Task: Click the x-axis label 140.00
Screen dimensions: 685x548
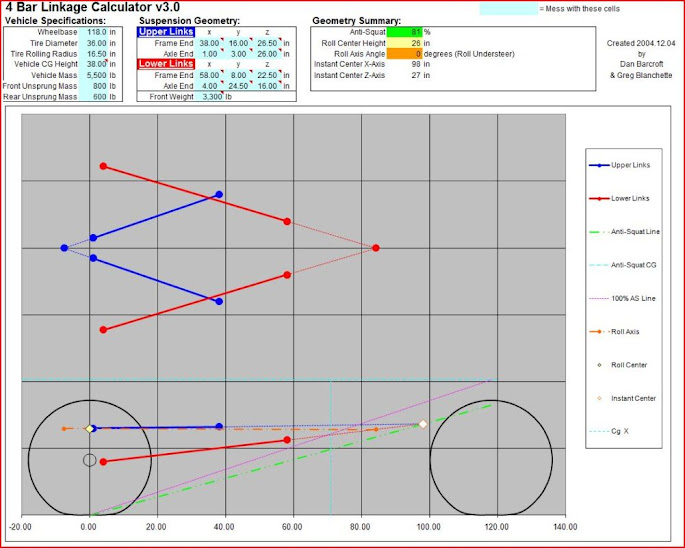Action: point(565,527)
